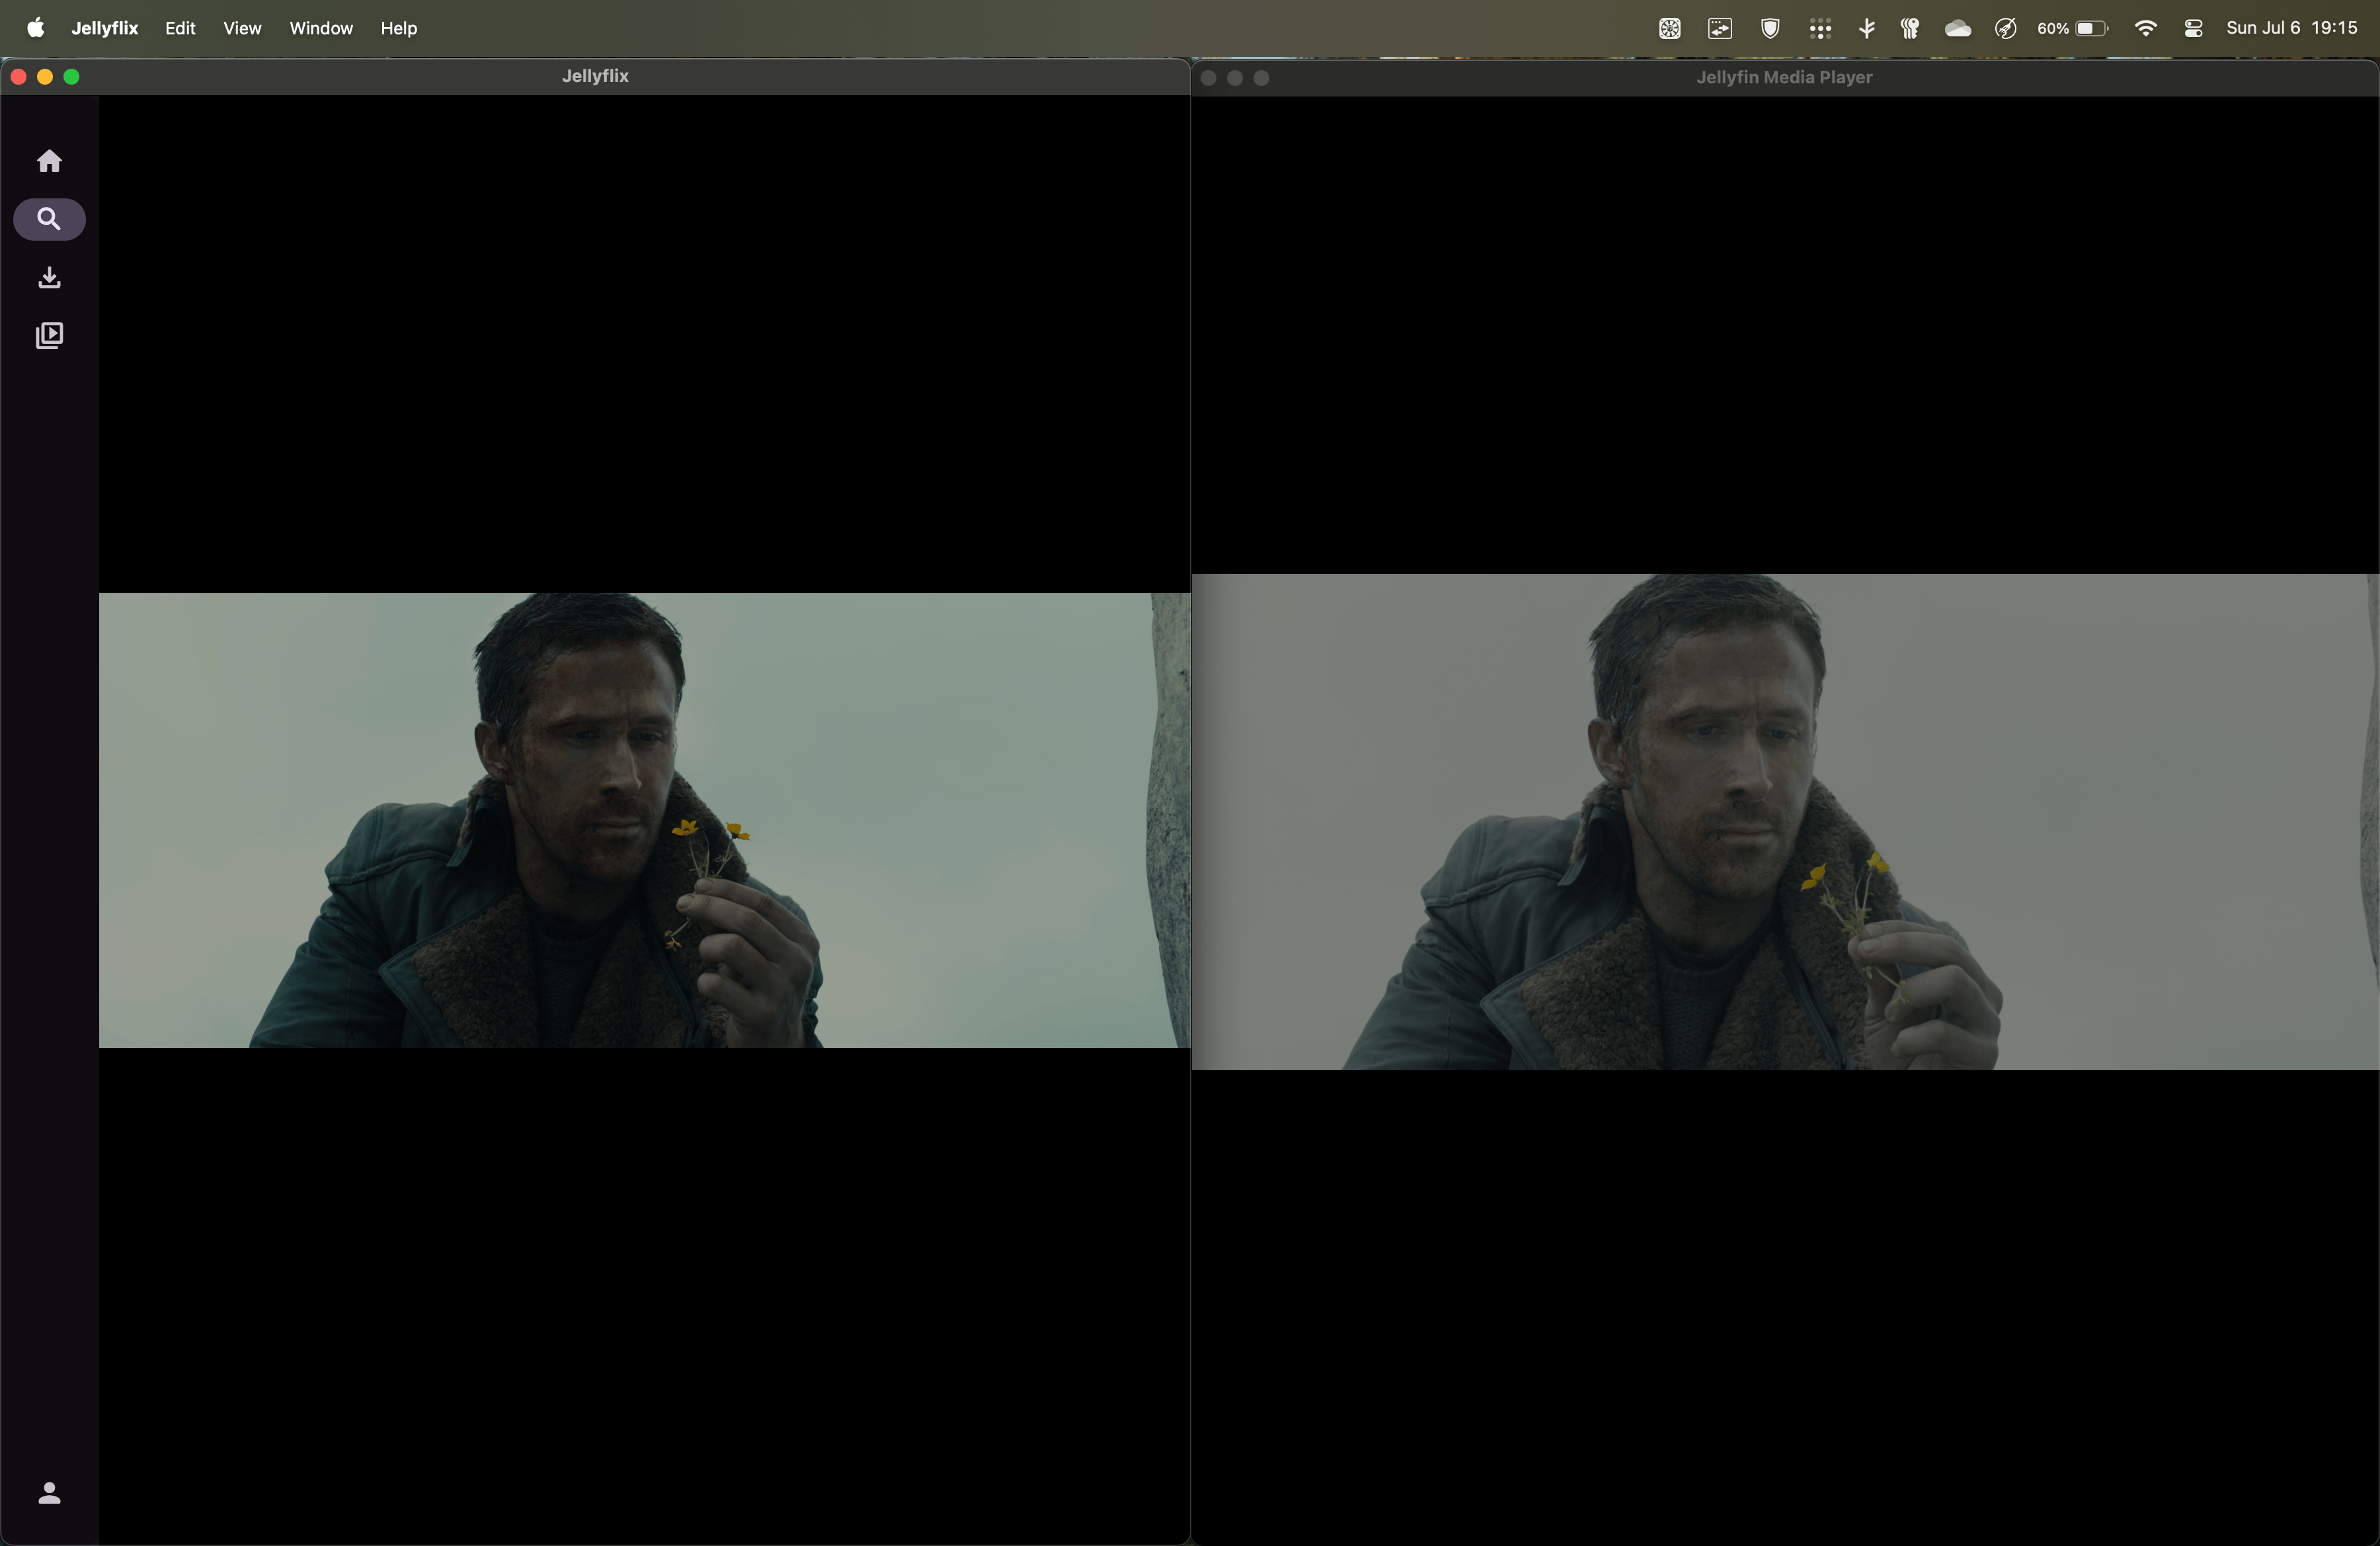
Task: Open the Window menu
Action: click(321, 28)
